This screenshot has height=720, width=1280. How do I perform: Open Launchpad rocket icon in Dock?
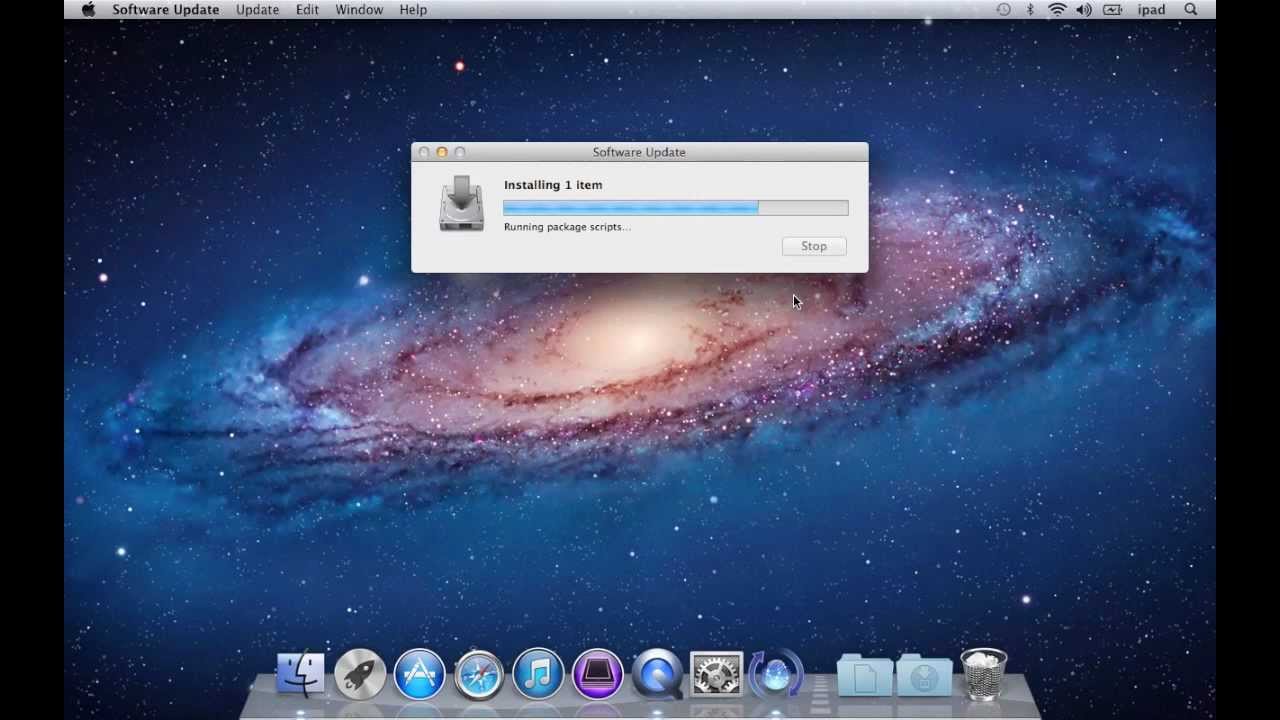click(360, 674)
